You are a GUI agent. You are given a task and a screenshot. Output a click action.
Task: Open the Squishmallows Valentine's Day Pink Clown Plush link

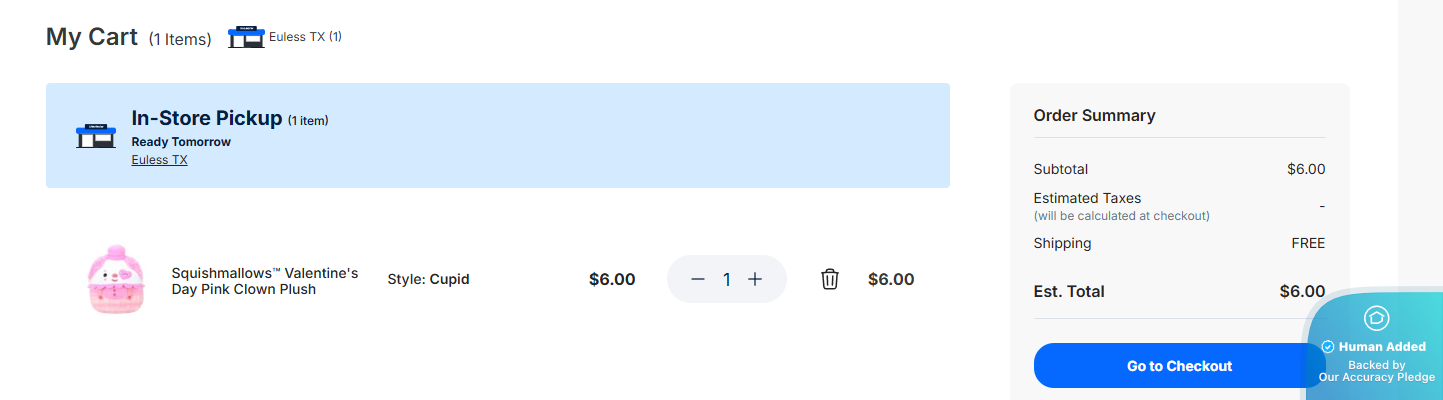coord(264,281)
